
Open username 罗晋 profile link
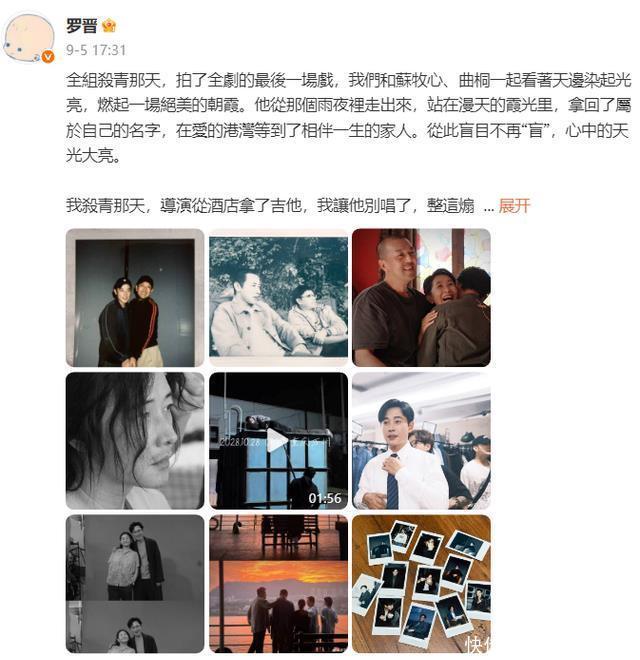click(81, 26)
